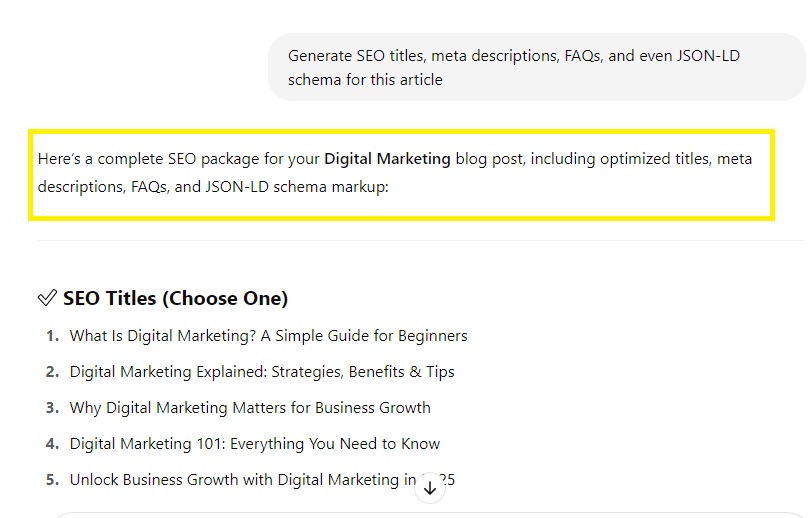Click the bold 'Digital Marketing' text

(387, 159)
